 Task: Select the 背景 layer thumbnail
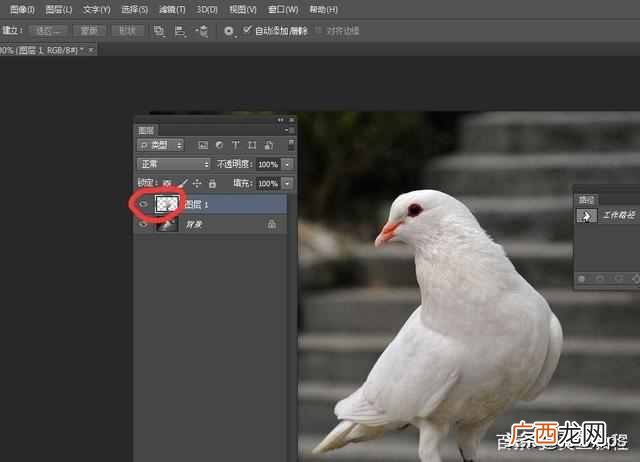167,224
